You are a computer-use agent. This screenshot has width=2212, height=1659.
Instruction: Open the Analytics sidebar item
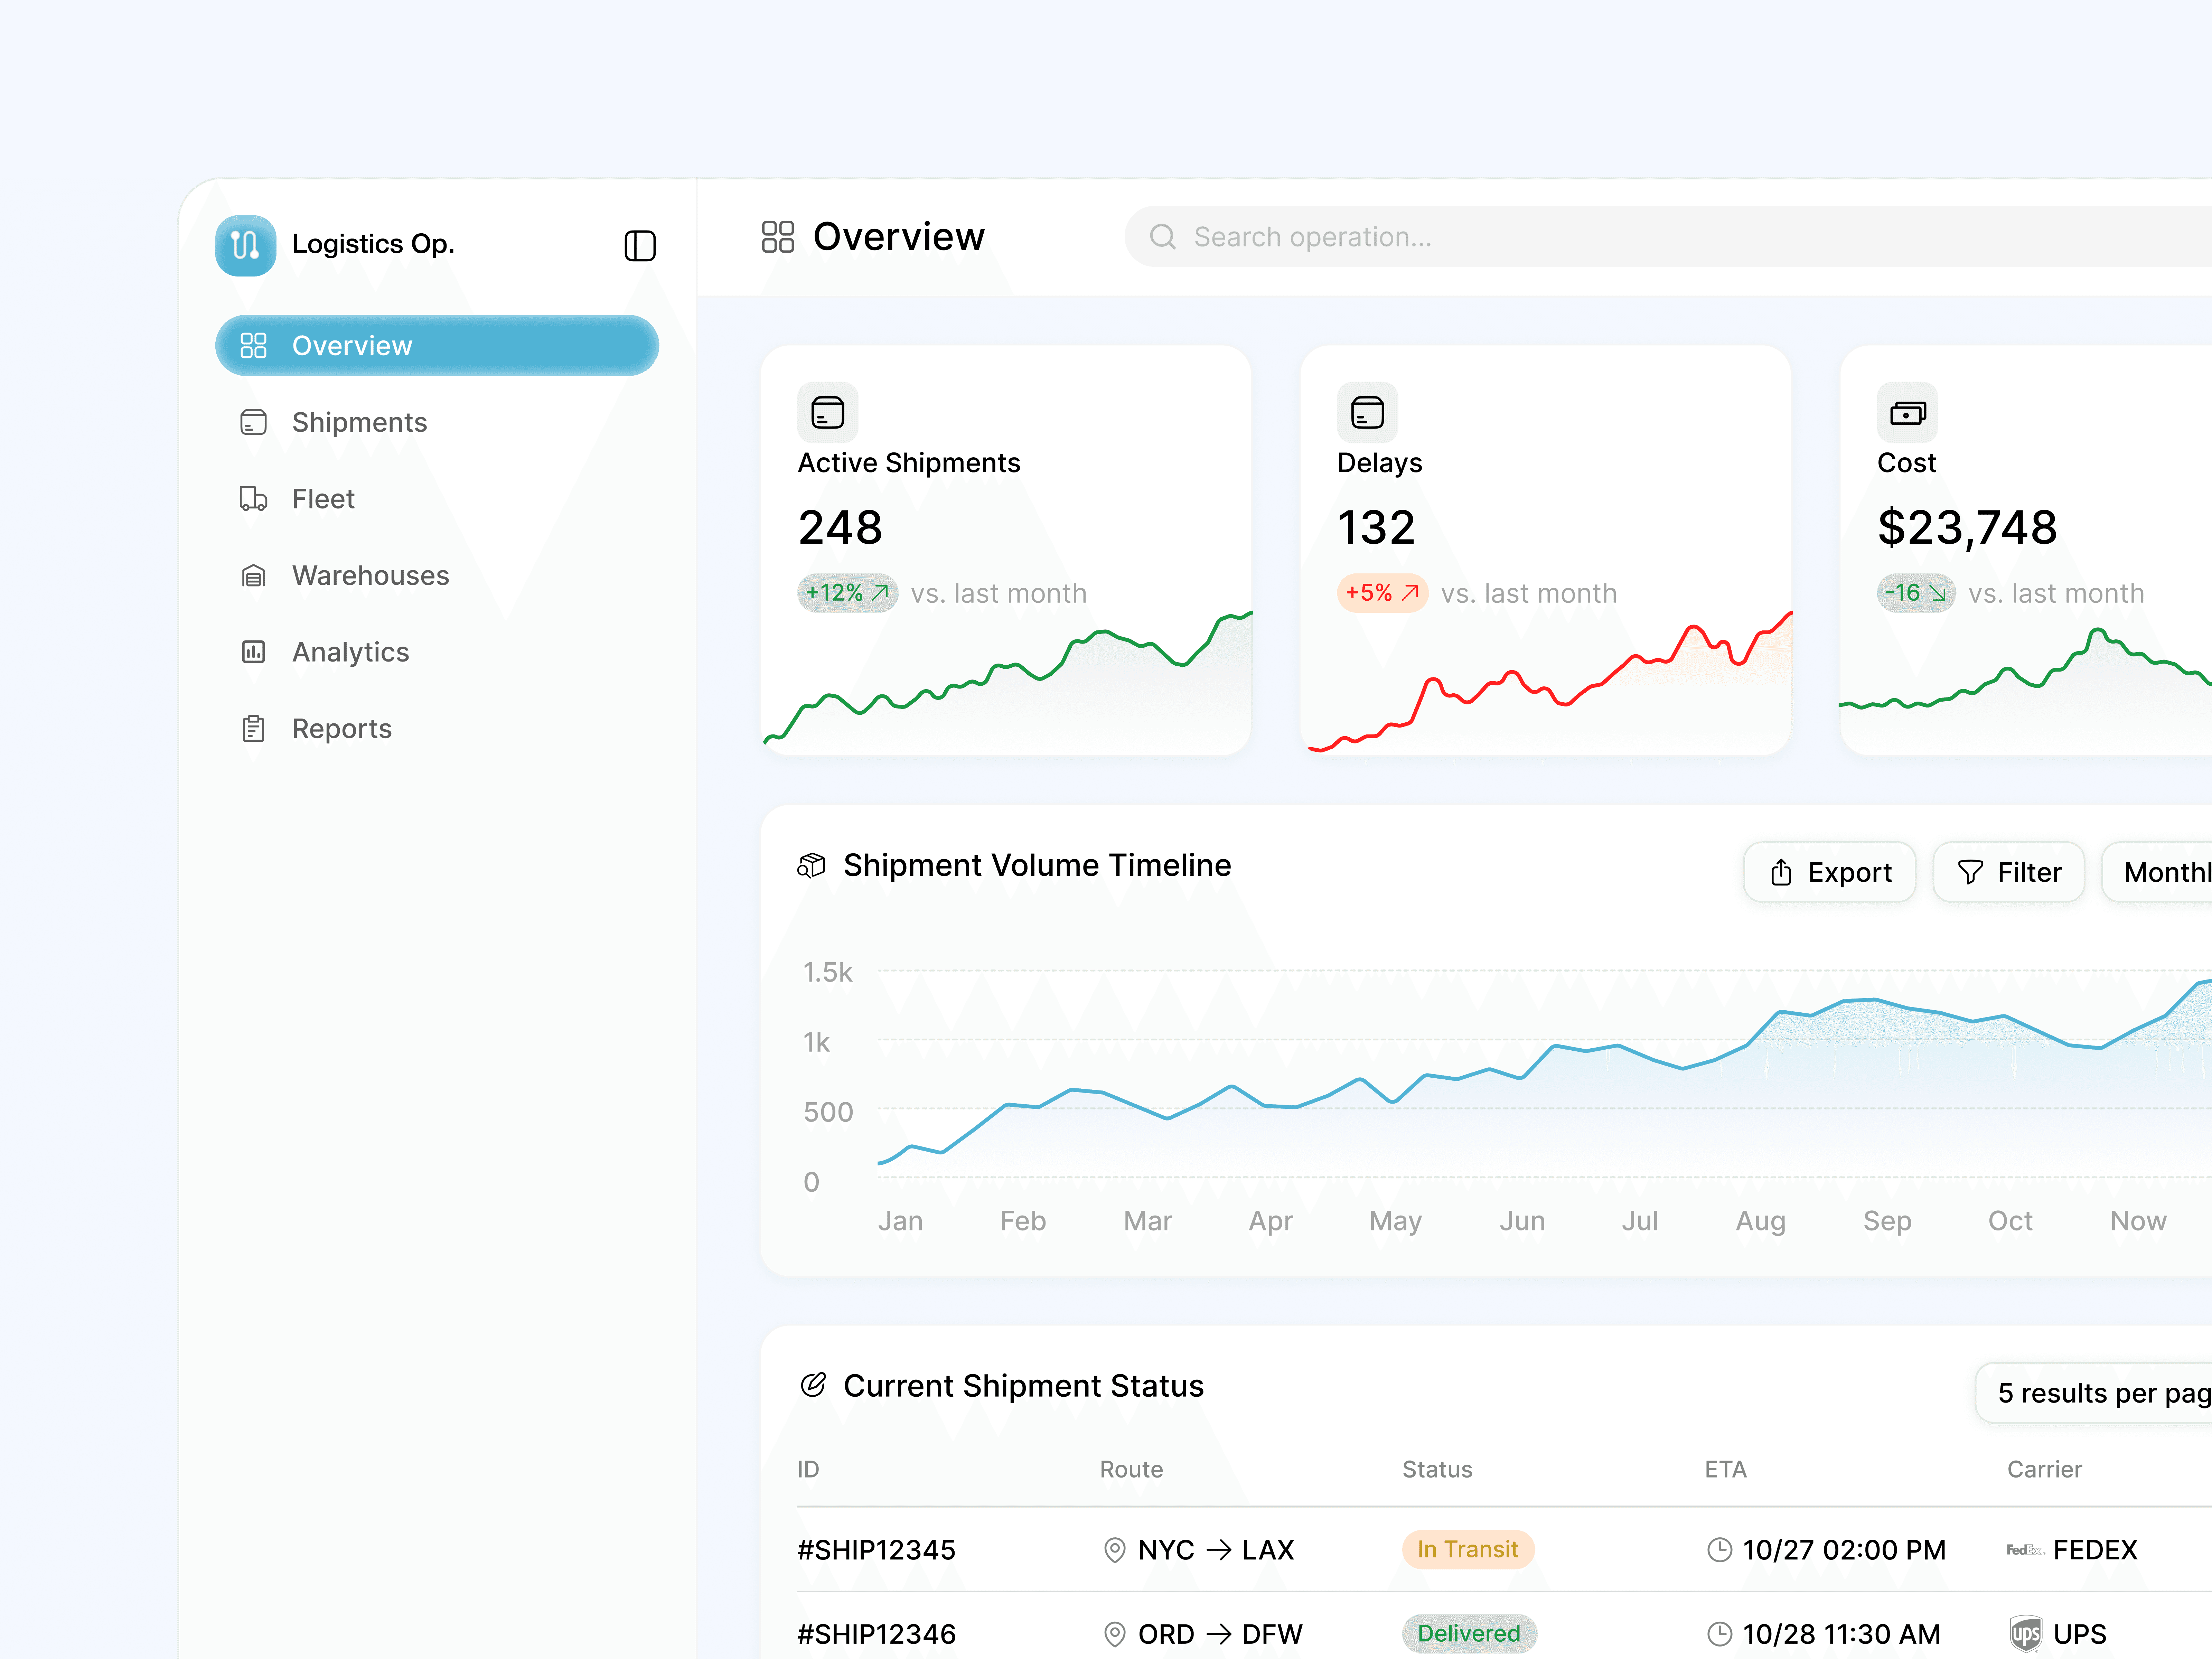click(350, 652)
